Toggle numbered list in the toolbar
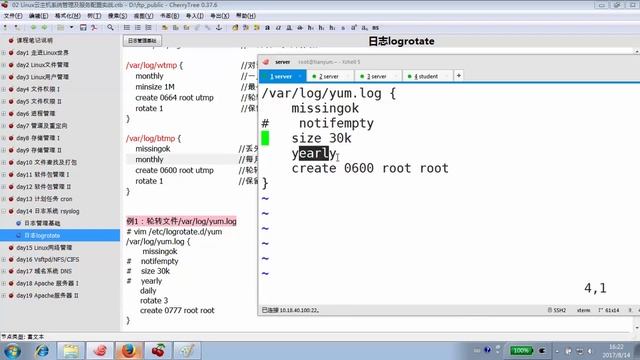 138,28
